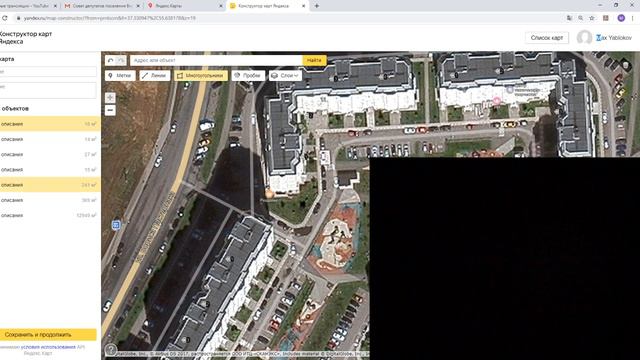The image size is (640, 360).
Task: Open the Chrome three-dot menu
Action: tap(633, 18)
